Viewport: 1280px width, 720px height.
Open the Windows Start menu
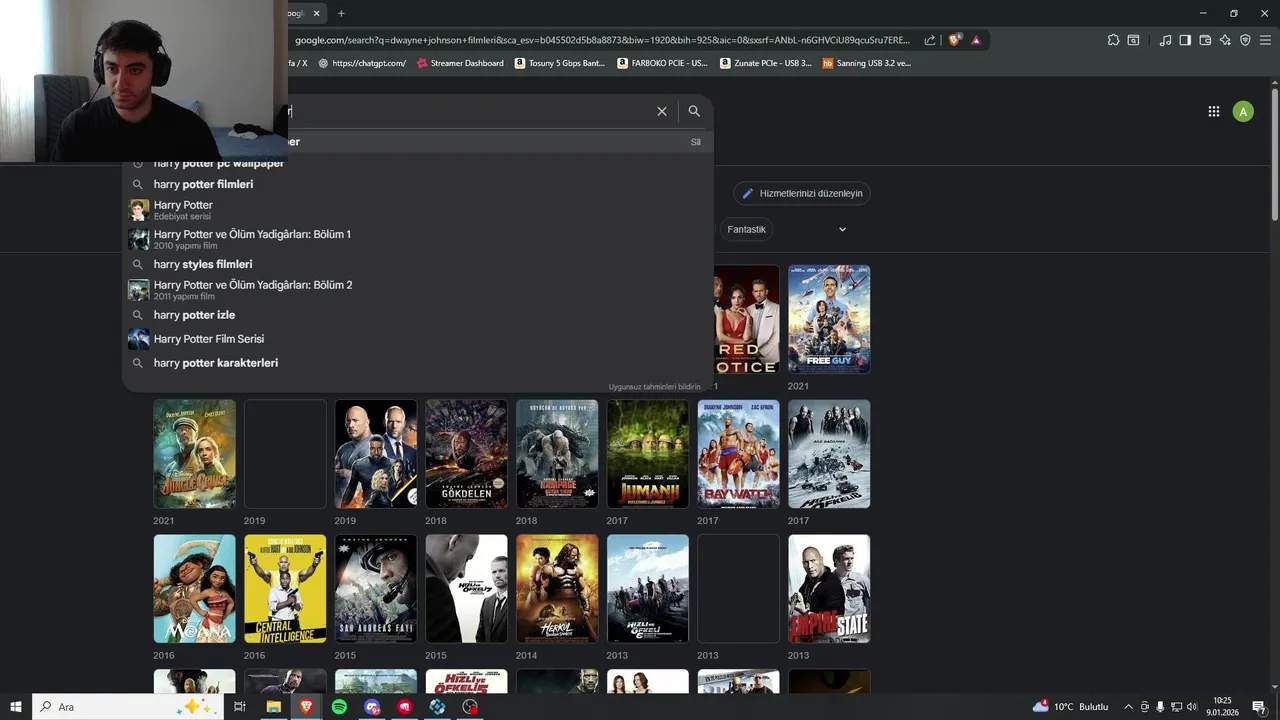click(x=15, y=707)
